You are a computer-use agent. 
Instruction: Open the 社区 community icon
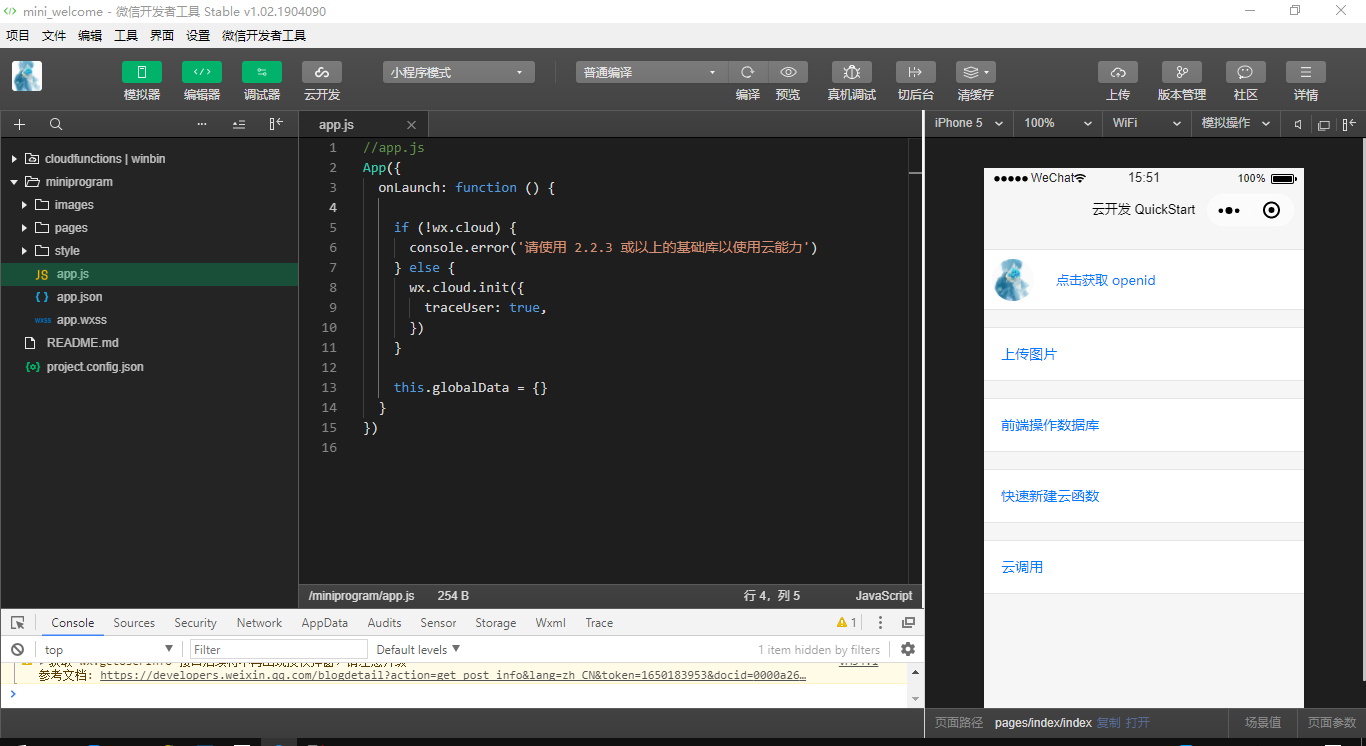click(x=1246, y=72)
